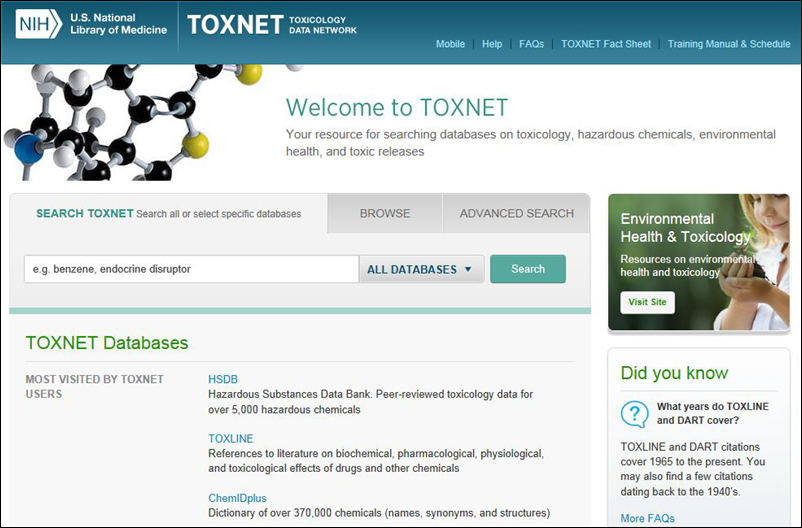Click the TOXNET Toxicology Data Network logo

(x=272, y=25)
